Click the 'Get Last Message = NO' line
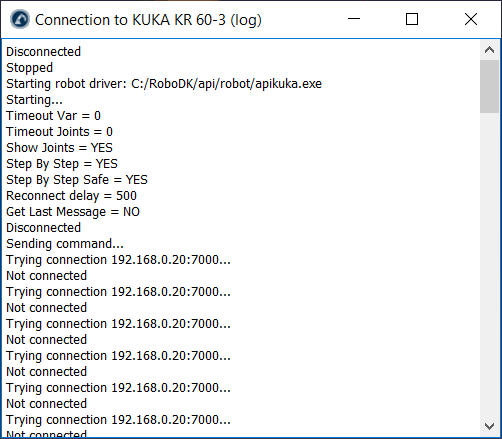This screenshot has height=439, width=502. tap(73, 212)
